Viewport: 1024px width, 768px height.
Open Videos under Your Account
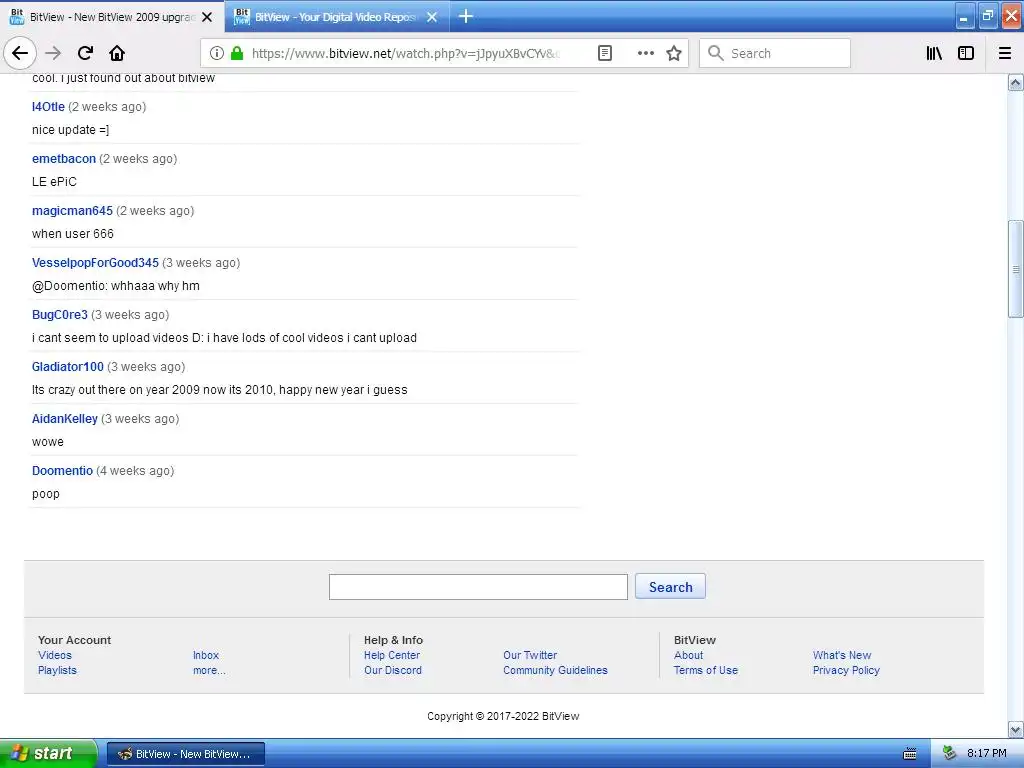click(55, 655)
